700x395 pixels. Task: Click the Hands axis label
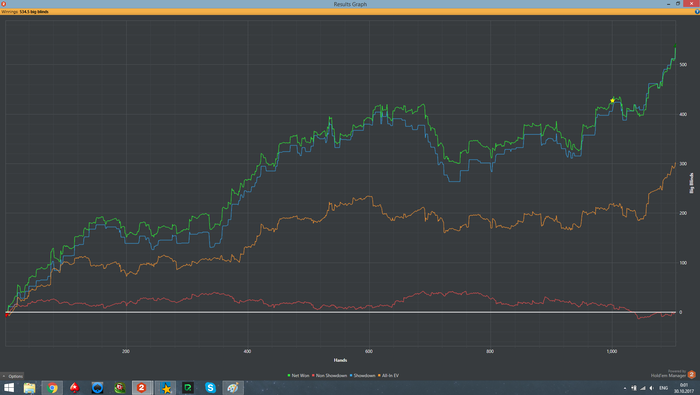click(340, 360)
